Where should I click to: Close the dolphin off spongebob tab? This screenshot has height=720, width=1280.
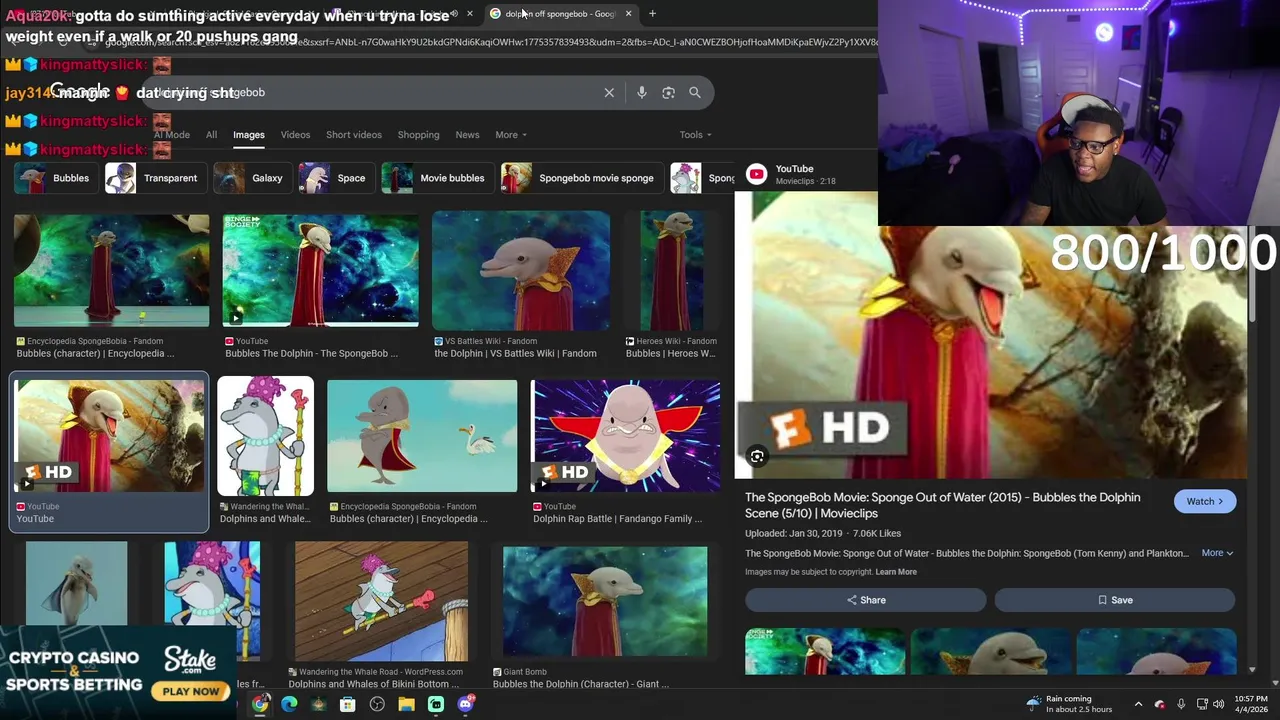(x=628, y=13)
